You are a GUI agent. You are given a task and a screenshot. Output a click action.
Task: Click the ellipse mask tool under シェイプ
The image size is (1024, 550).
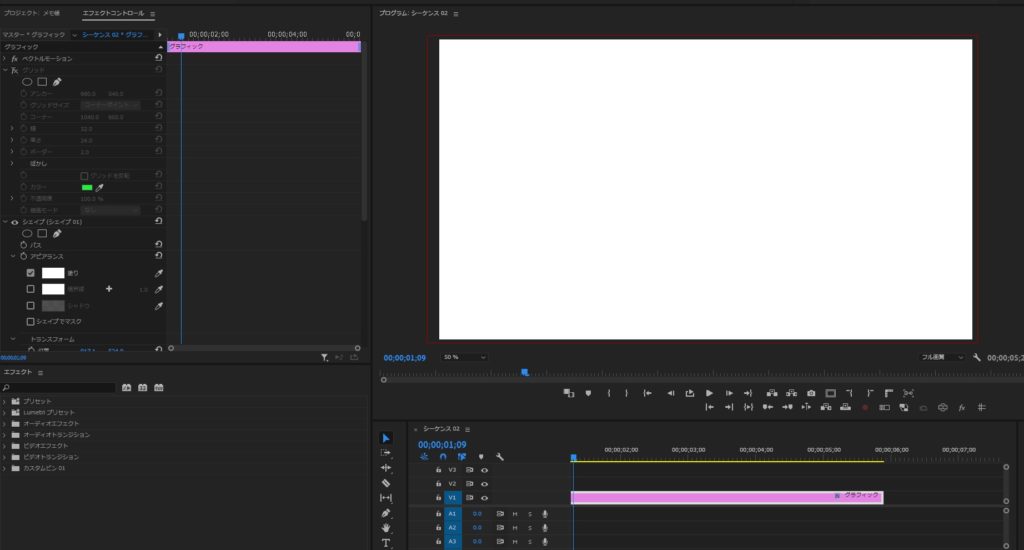27,233
